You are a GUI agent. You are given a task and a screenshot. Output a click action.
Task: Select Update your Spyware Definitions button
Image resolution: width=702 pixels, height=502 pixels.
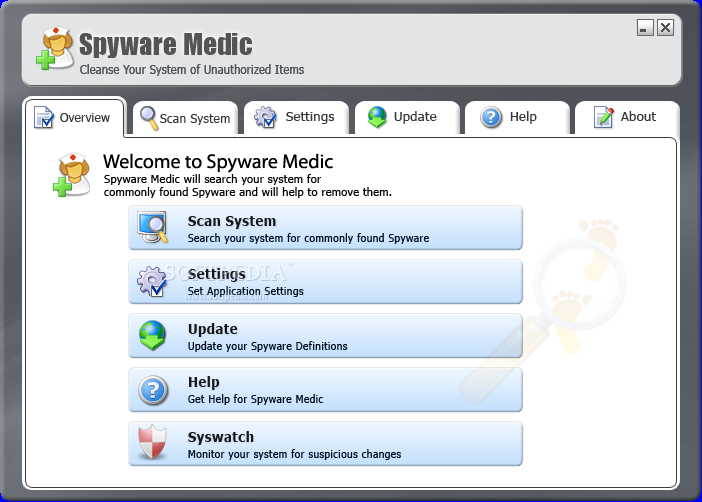coord(325,336)
